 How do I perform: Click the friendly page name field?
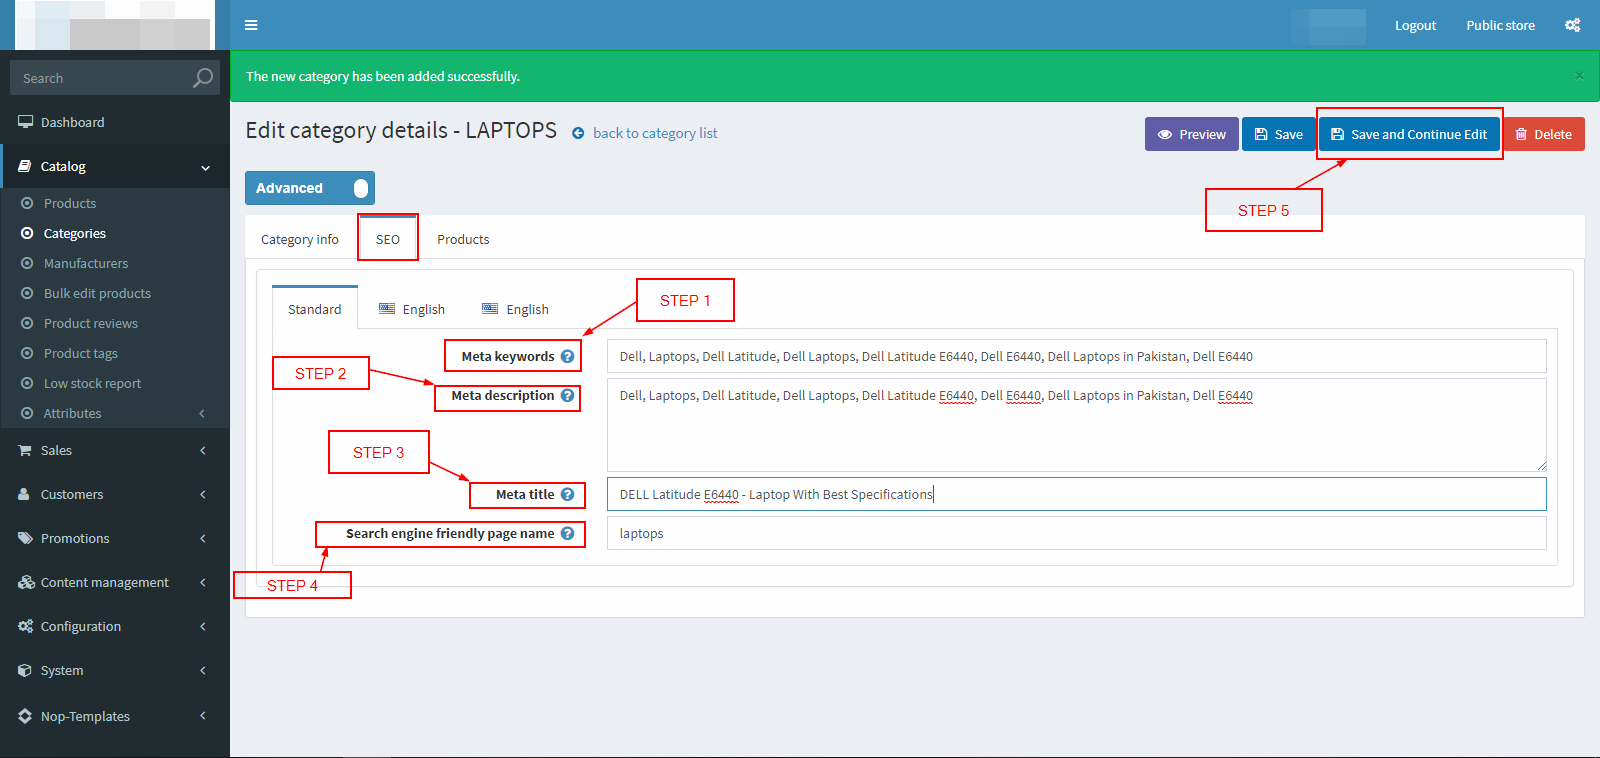pyautogui.click(x=1077, y=533)
